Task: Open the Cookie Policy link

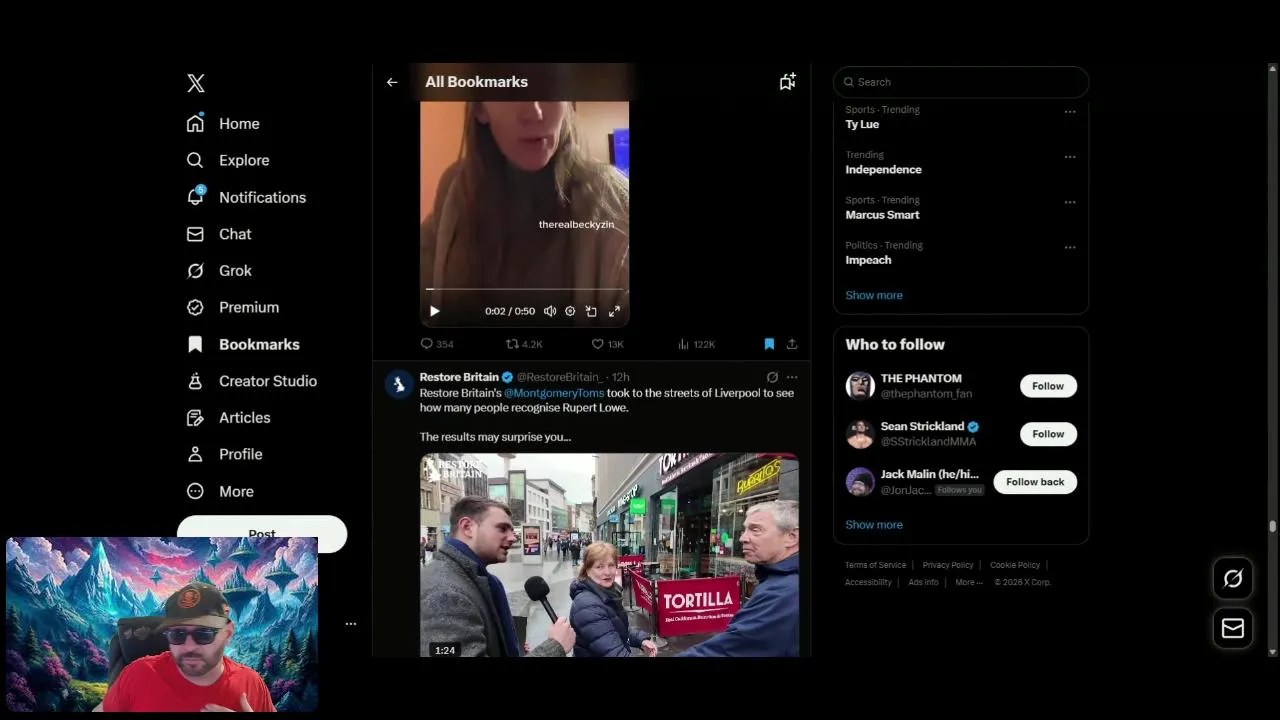Action: (1015, 565)
